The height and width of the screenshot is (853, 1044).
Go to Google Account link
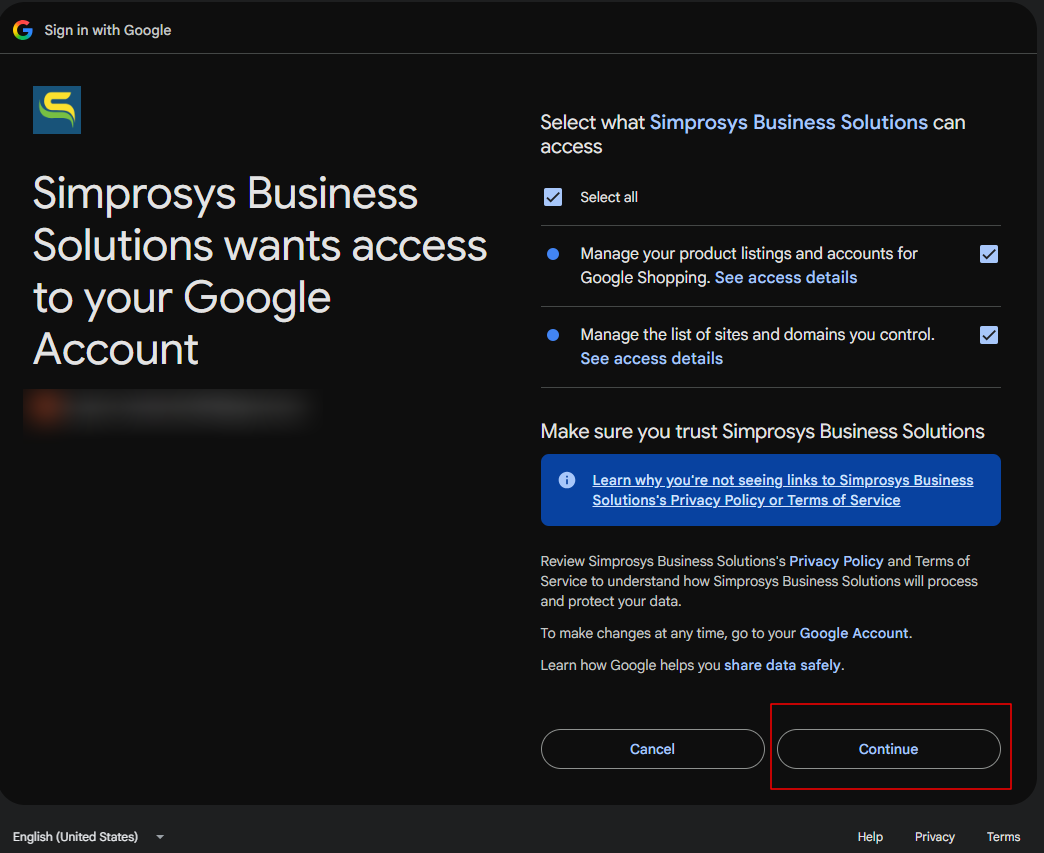pos(854,633)
